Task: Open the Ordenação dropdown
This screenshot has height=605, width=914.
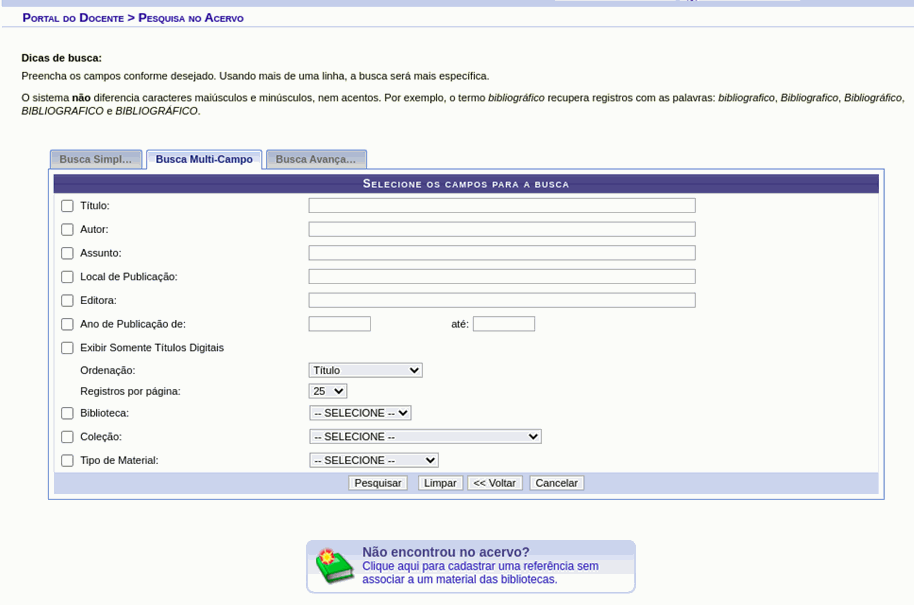Action: (x=365, y=370)
